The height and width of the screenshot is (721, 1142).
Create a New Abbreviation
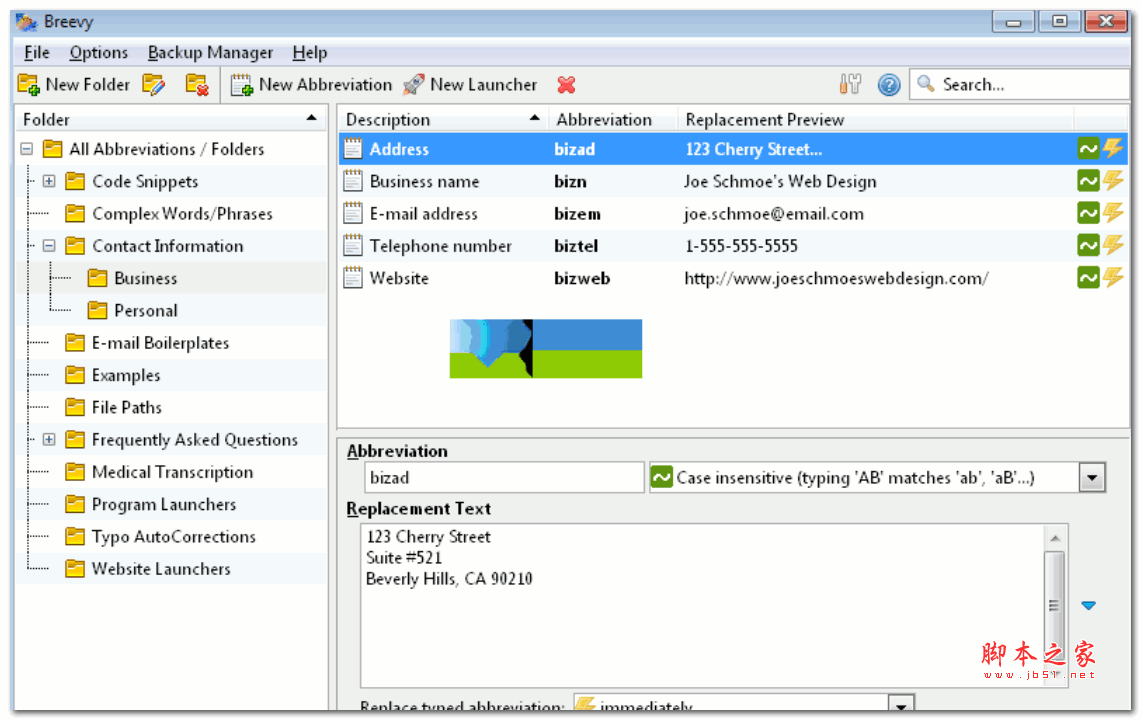(x=311, y=84)
